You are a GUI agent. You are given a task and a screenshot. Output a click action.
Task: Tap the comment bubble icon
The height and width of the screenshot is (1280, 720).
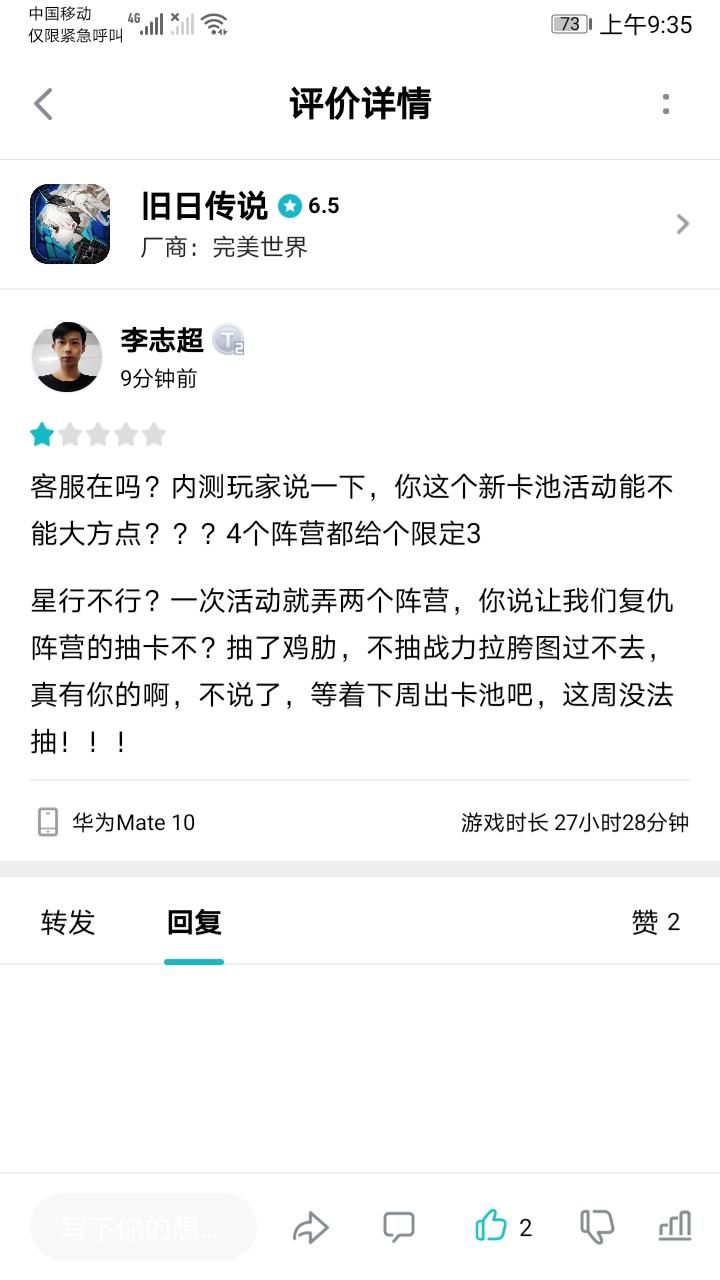coord(399,1227)
